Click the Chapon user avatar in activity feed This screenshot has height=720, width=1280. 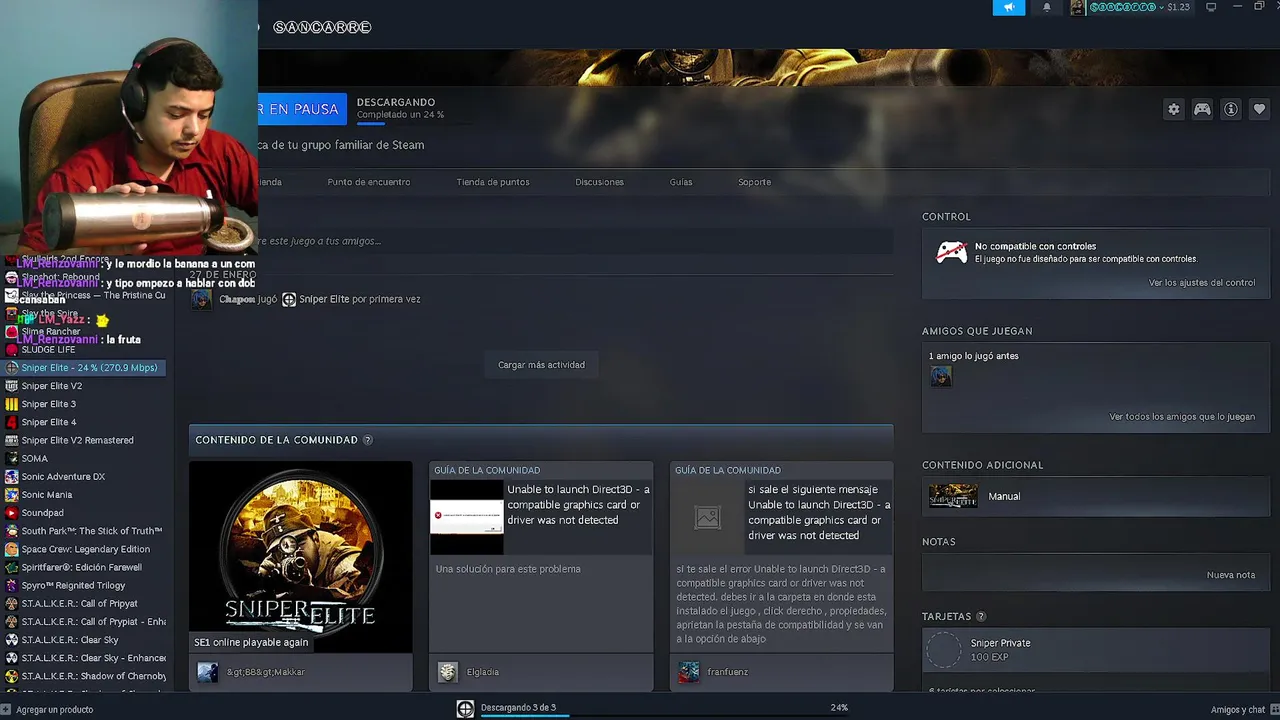click(202, 299)
